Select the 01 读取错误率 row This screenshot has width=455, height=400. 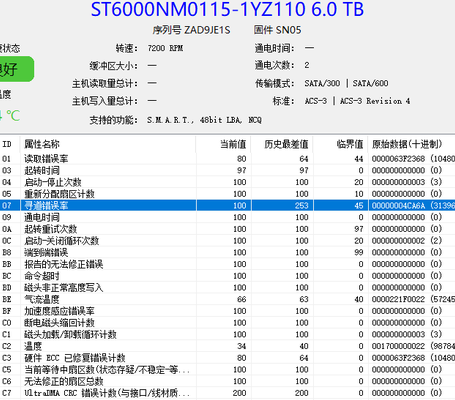tap(227, 159)
